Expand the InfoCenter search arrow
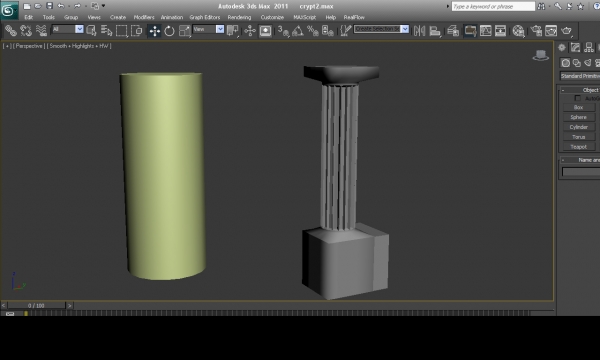This screenshot has width=600, height=360. point(448,6)
